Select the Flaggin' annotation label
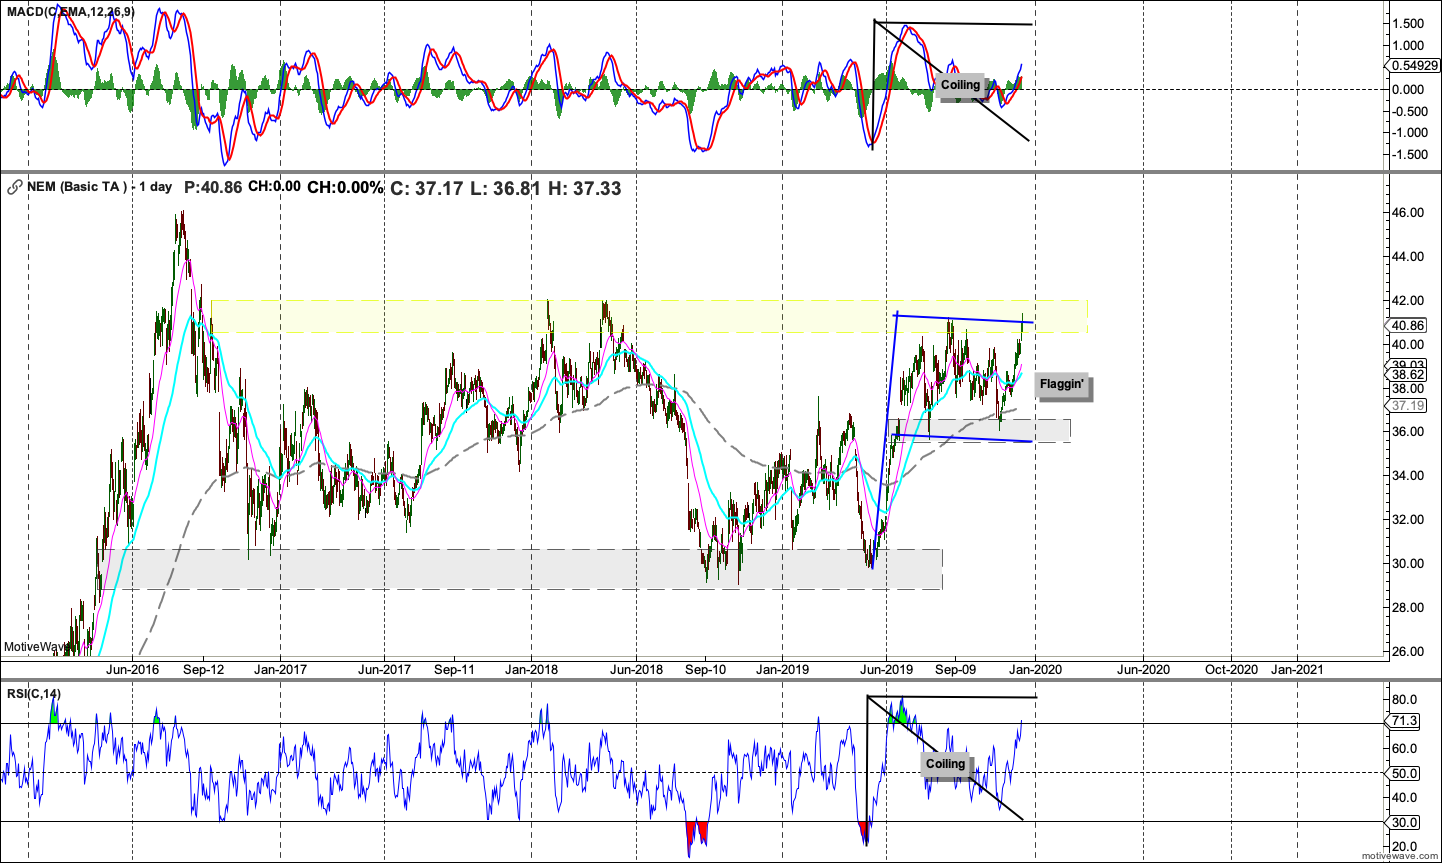Viewport: 1442px width, 863px height. click(1061, 384)
